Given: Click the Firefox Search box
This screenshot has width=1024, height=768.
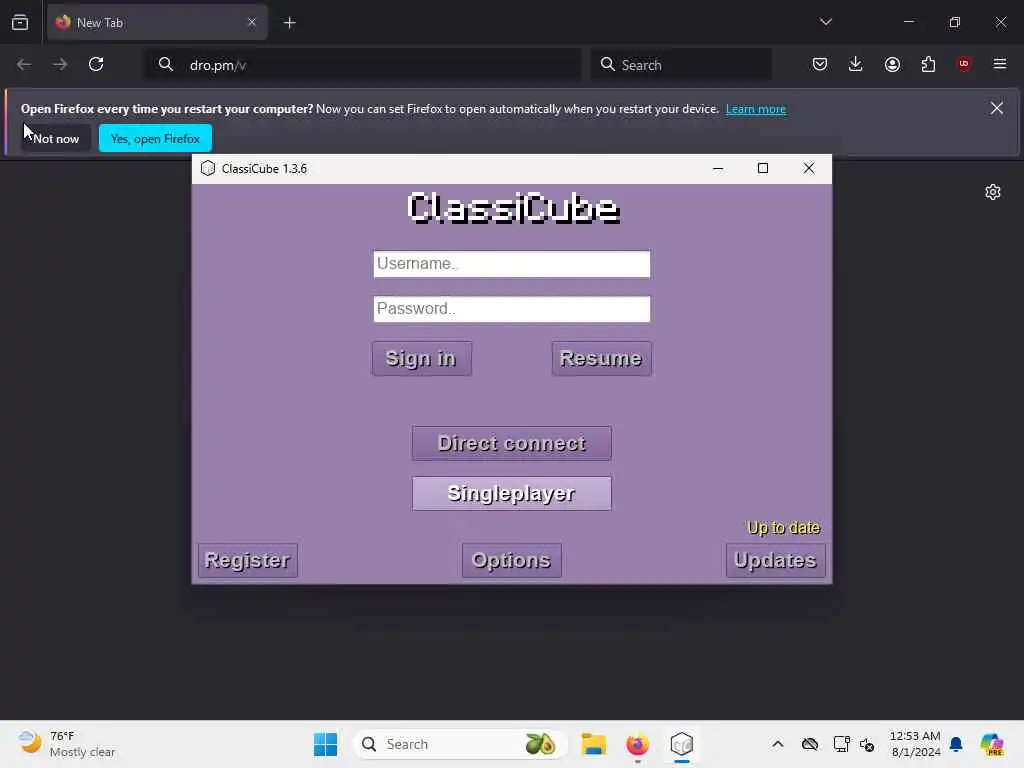Looking at the screenshot, I should [x=681, y=65].
